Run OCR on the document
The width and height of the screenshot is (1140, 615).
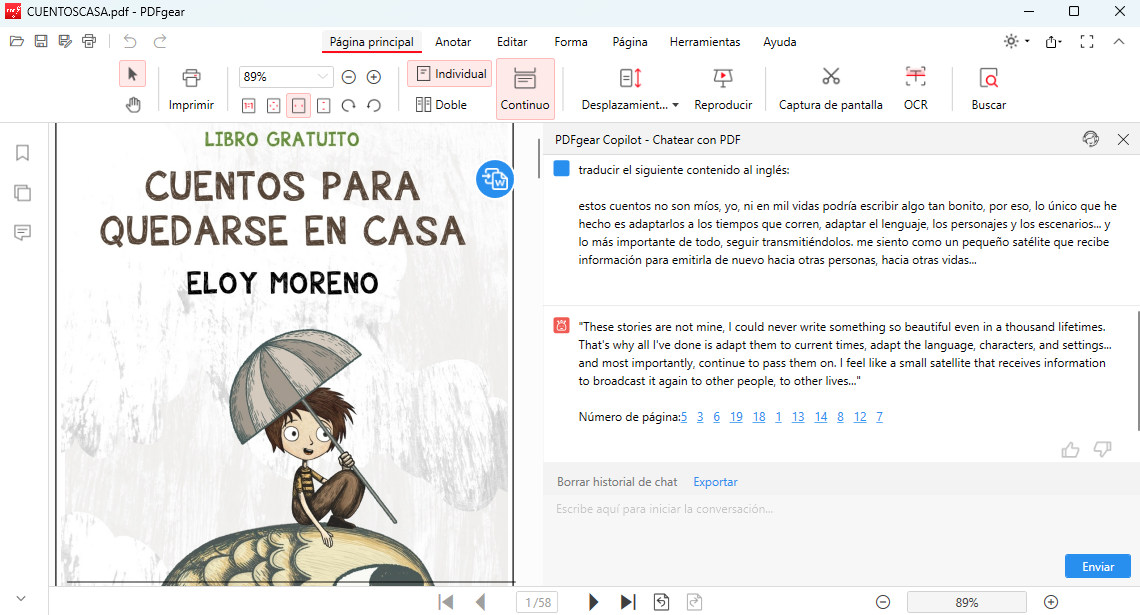click(914, 88)
